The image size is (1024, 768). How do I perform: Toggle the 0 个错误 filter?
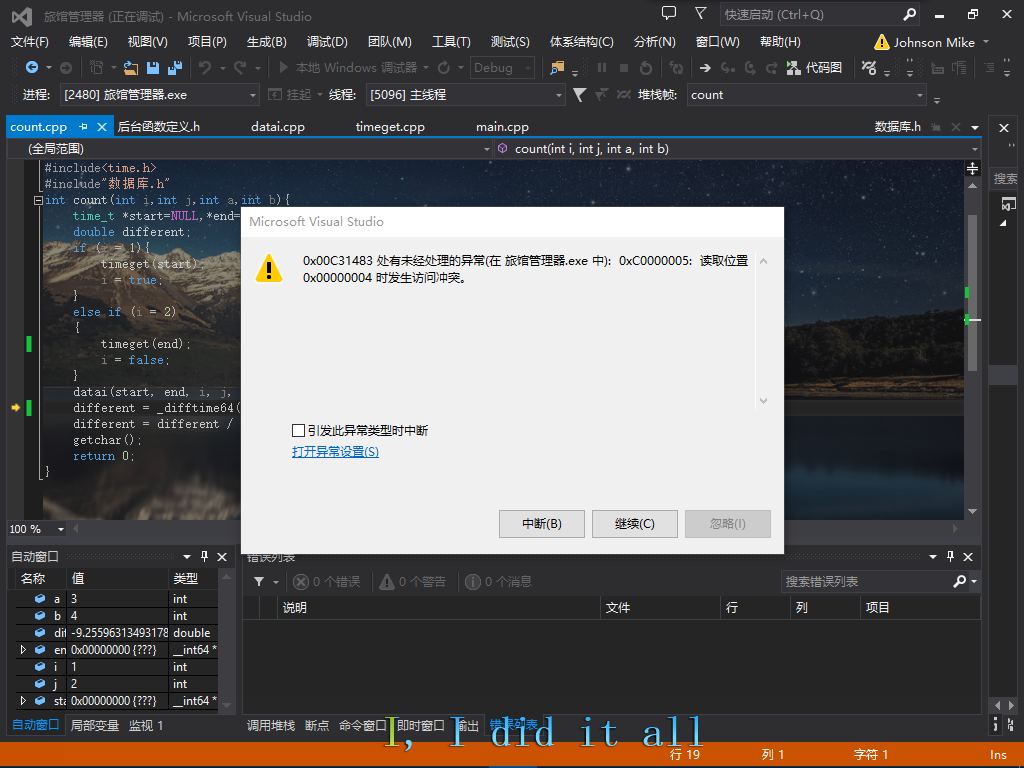[327, 581]
